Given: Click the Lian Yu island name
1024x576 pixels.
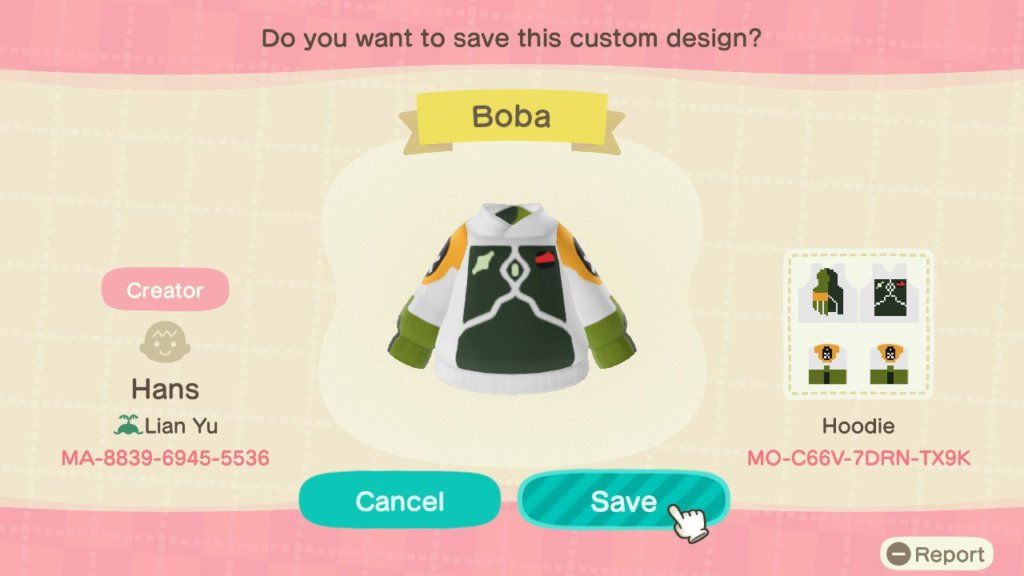Looking at the screenshot, I should [181, 426].
